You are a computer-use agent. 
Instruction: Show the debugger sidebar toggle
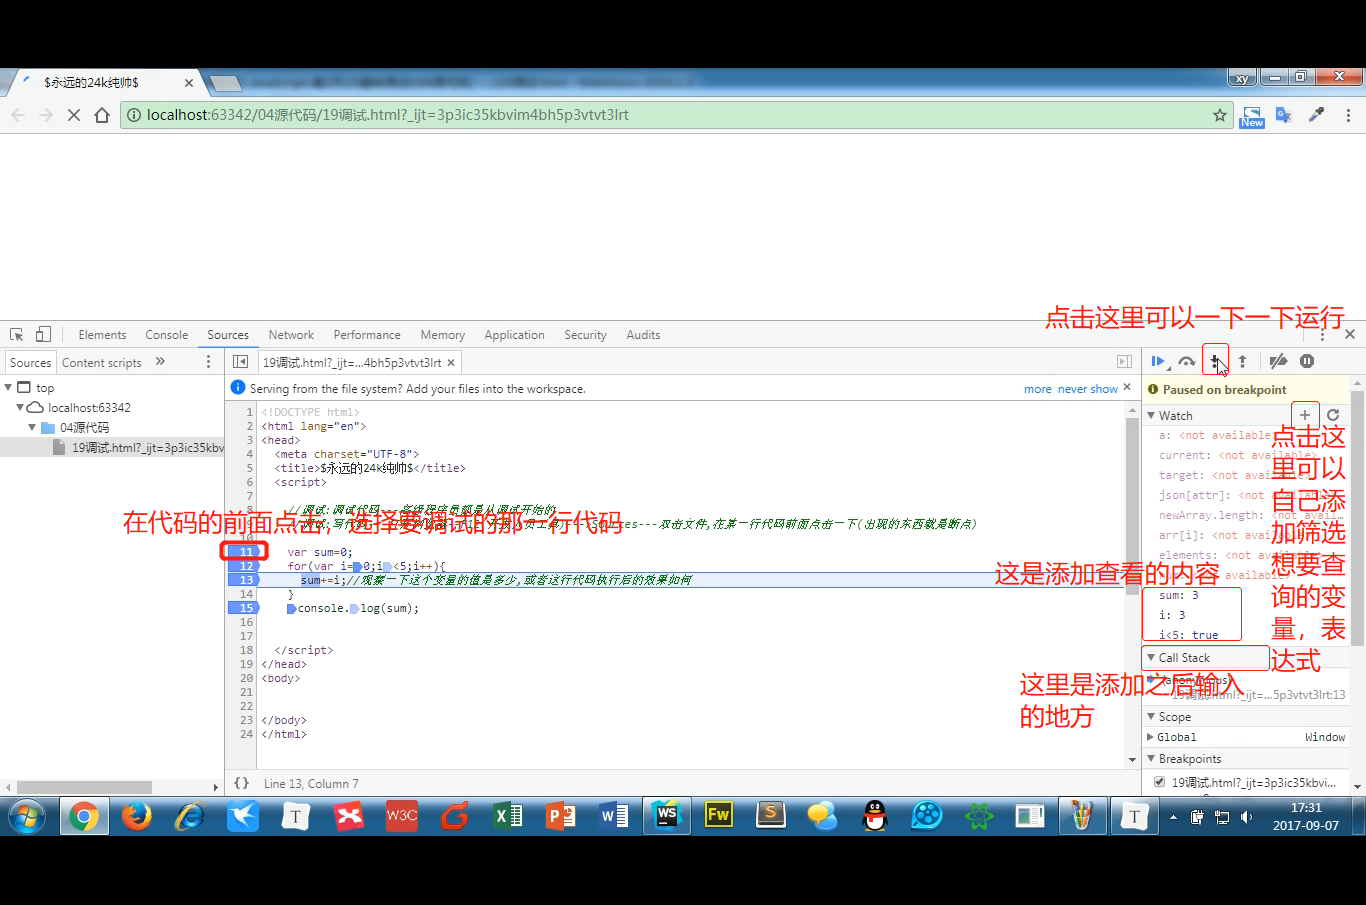pyautogui.click(x=1124, y=362)
